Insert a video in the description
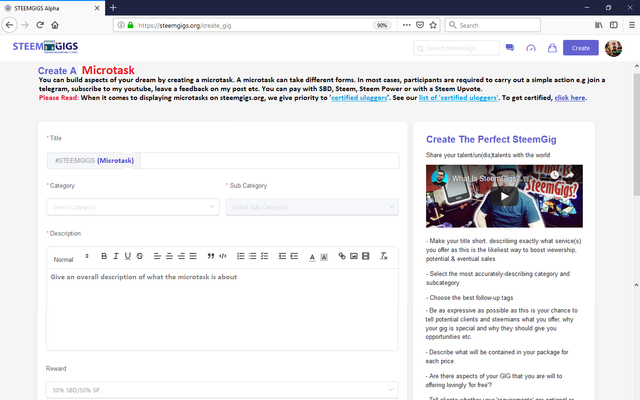This screenshot has width=640, height=400. coord(366,256)
